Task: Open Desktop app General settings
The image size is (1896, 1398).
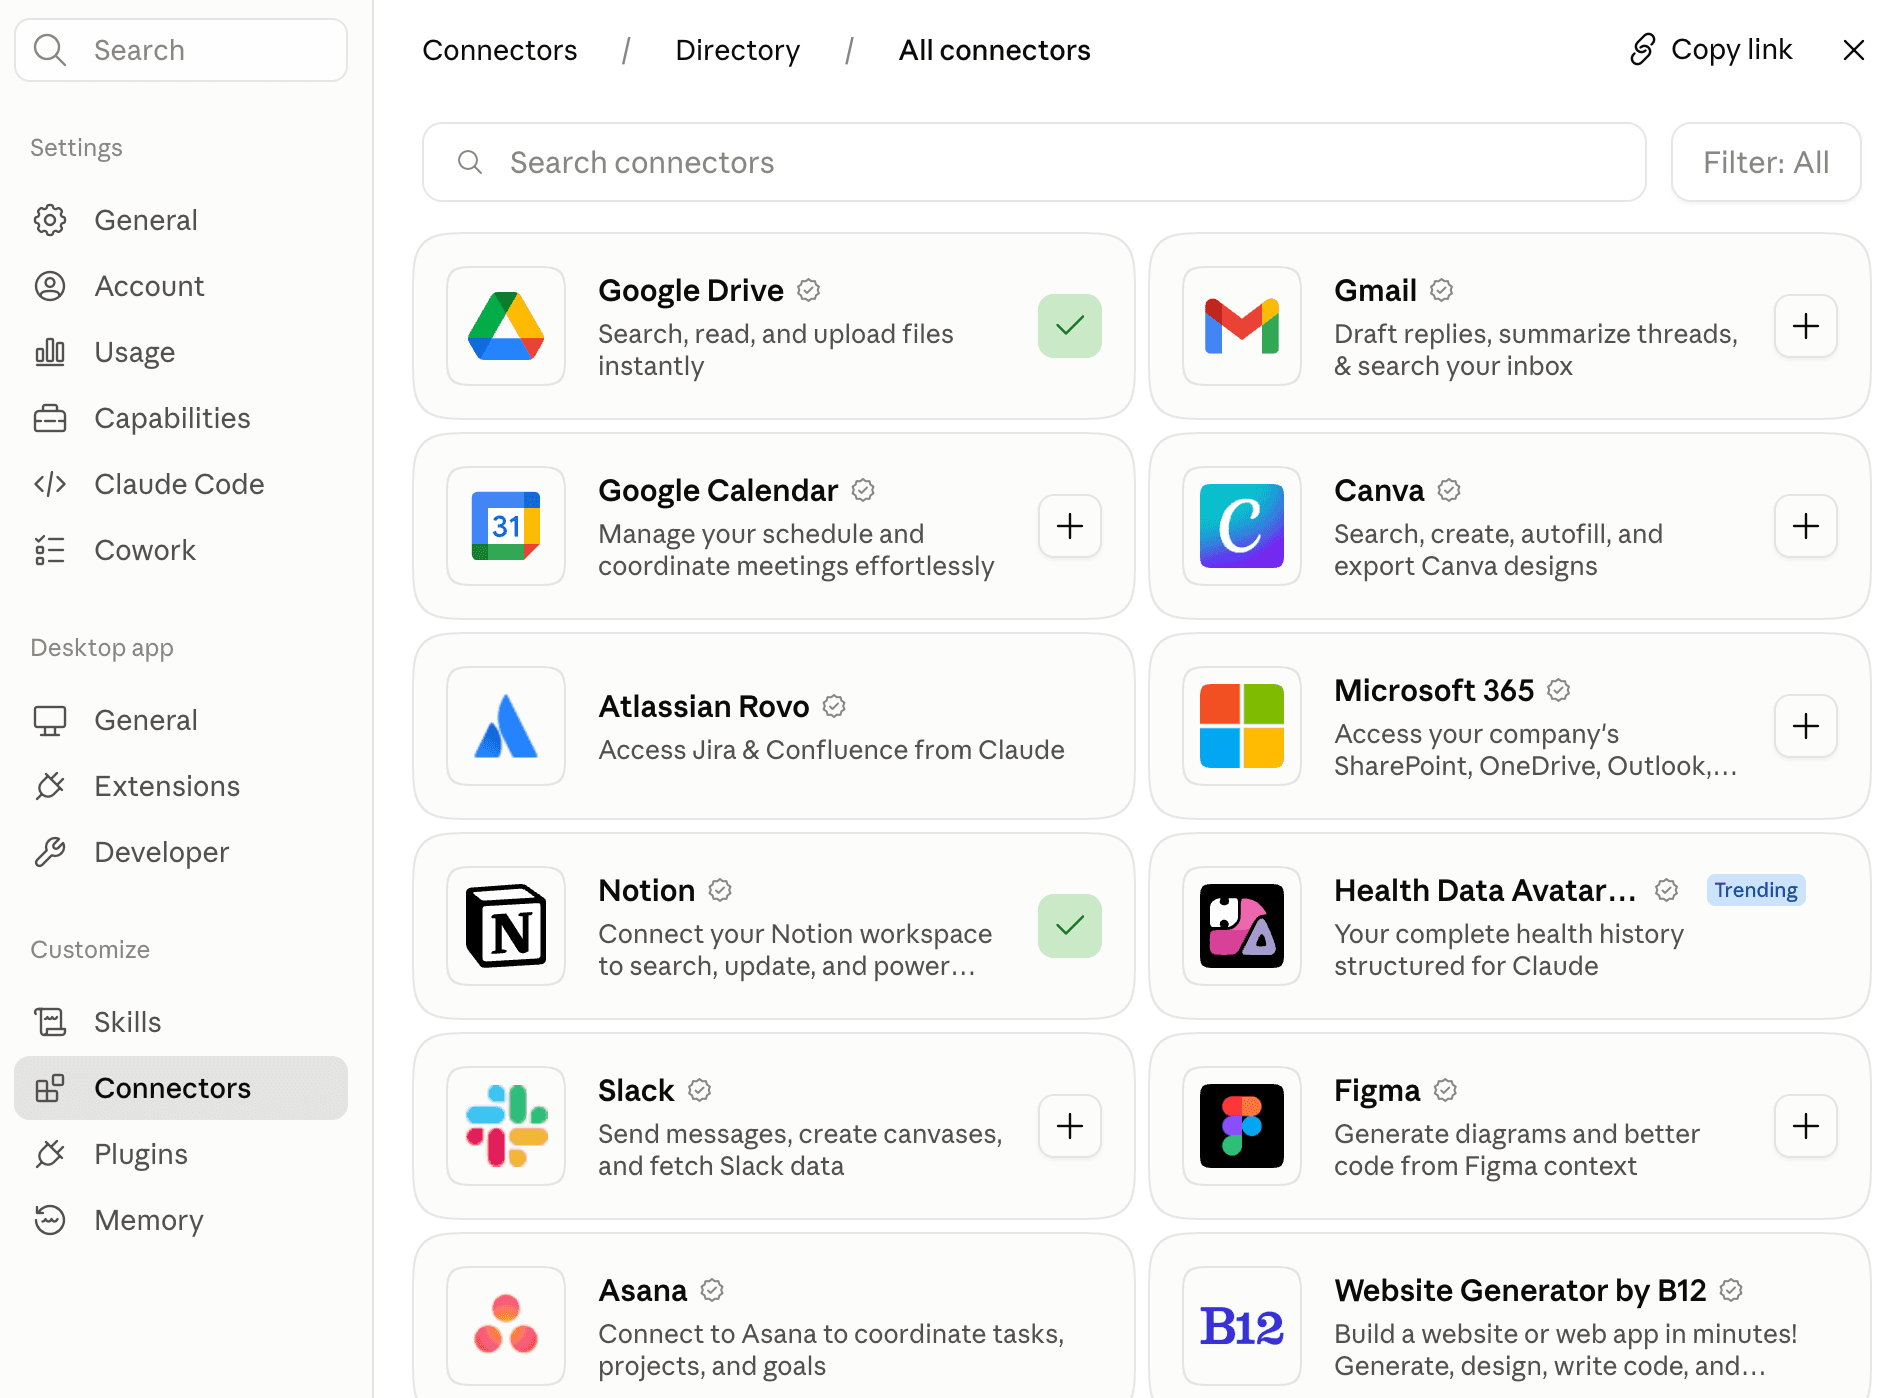Action: tap(181, 720)
